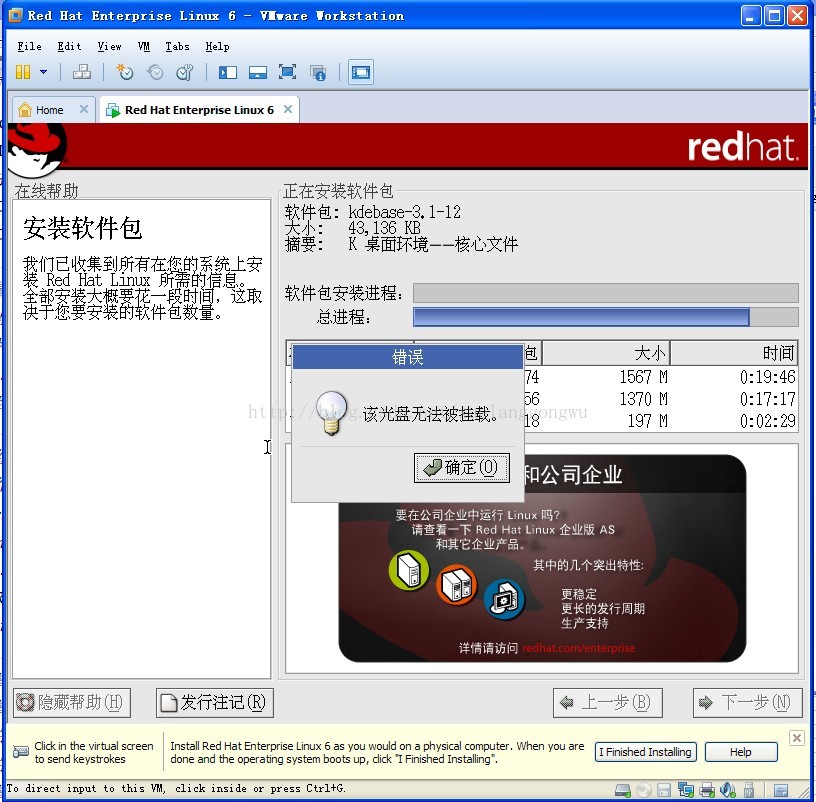
Task: Click the window resize grip corner
Action: click(804, 791)
